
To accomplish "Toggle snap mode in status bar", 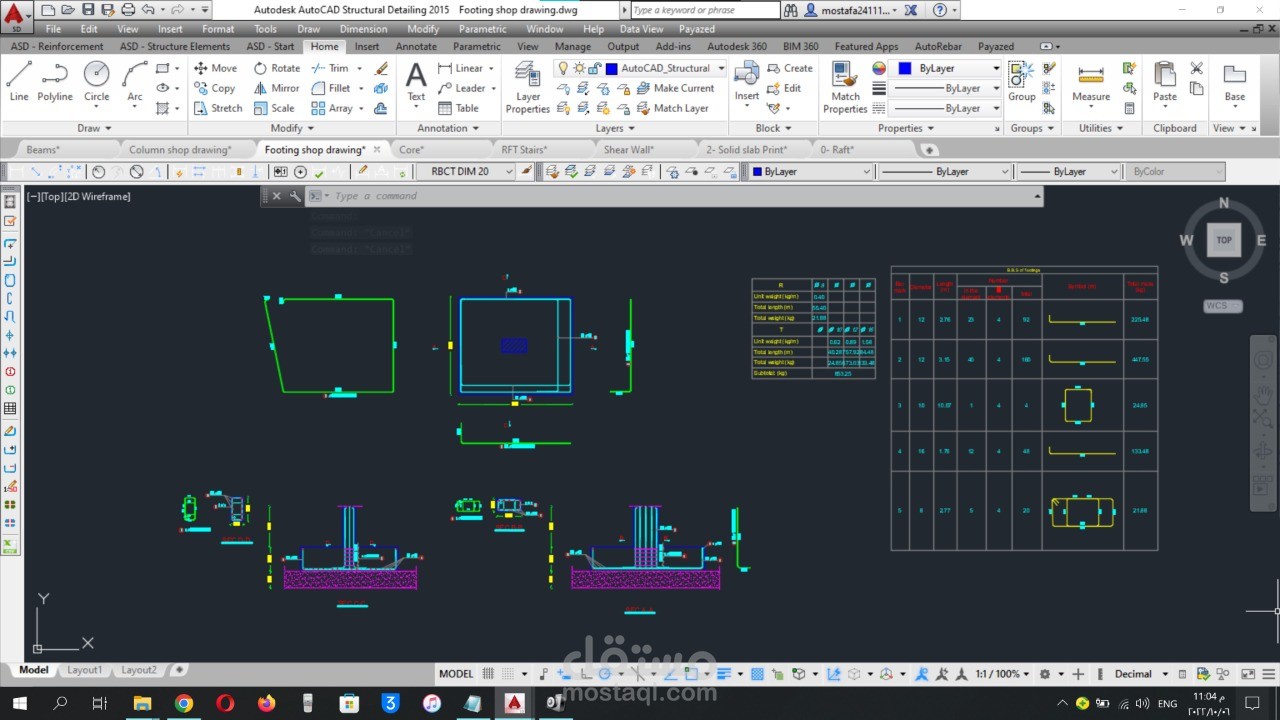I will coord(509,674).
